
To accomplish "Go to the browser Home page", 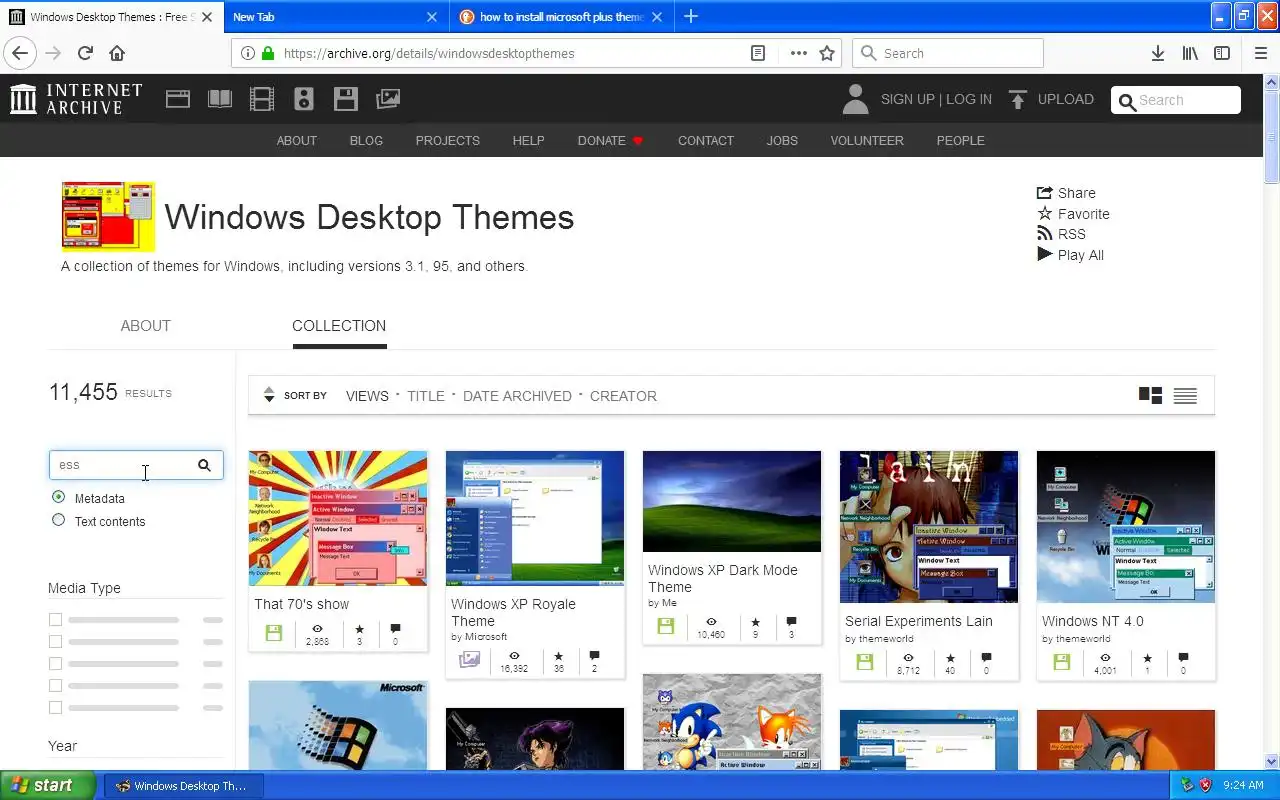I will [117, 53].
